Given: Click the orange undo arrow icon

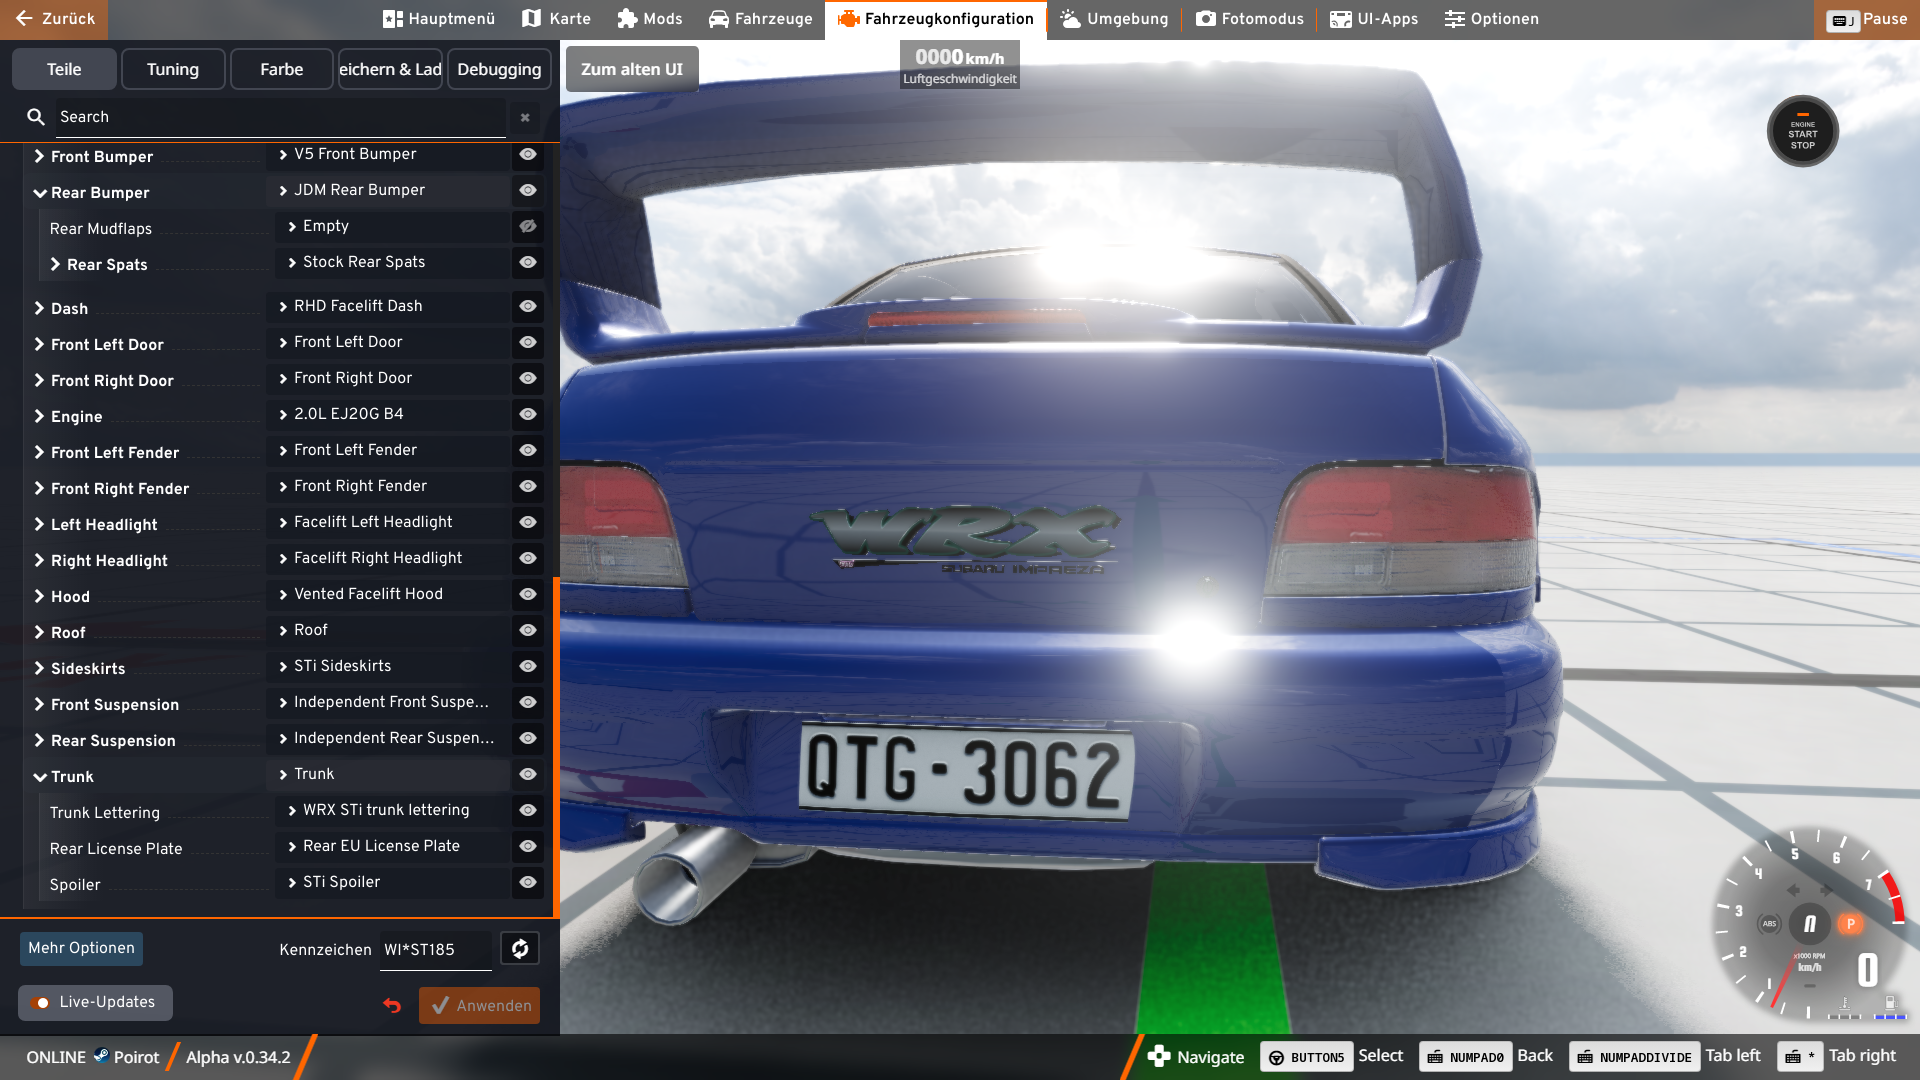Looking at the screenshot, I should (392, 1006).
